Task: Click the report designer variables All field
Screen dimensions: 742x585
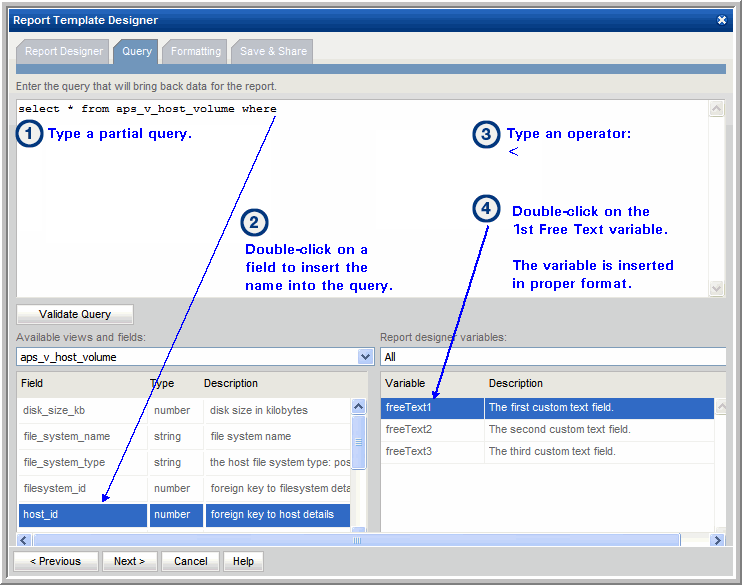Action: (552, 357)
